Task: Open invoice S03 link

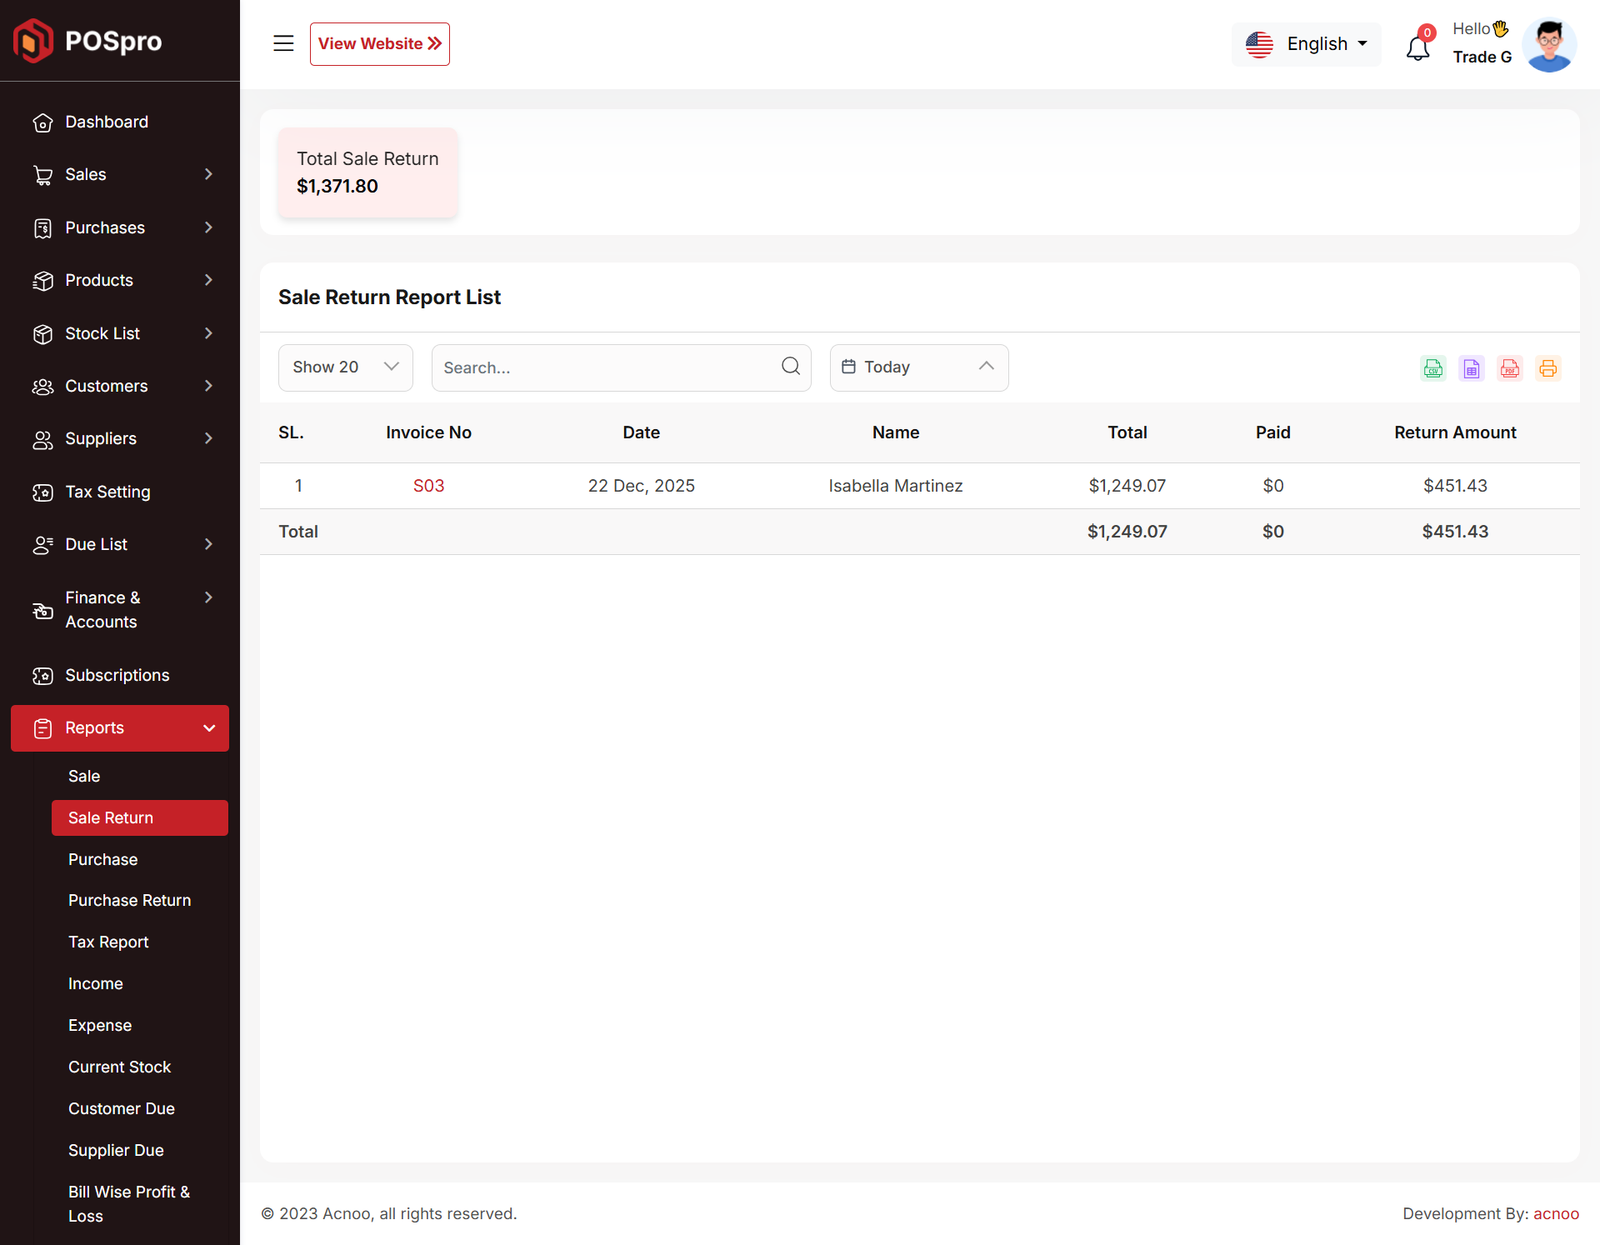Action: click(428, 486)
